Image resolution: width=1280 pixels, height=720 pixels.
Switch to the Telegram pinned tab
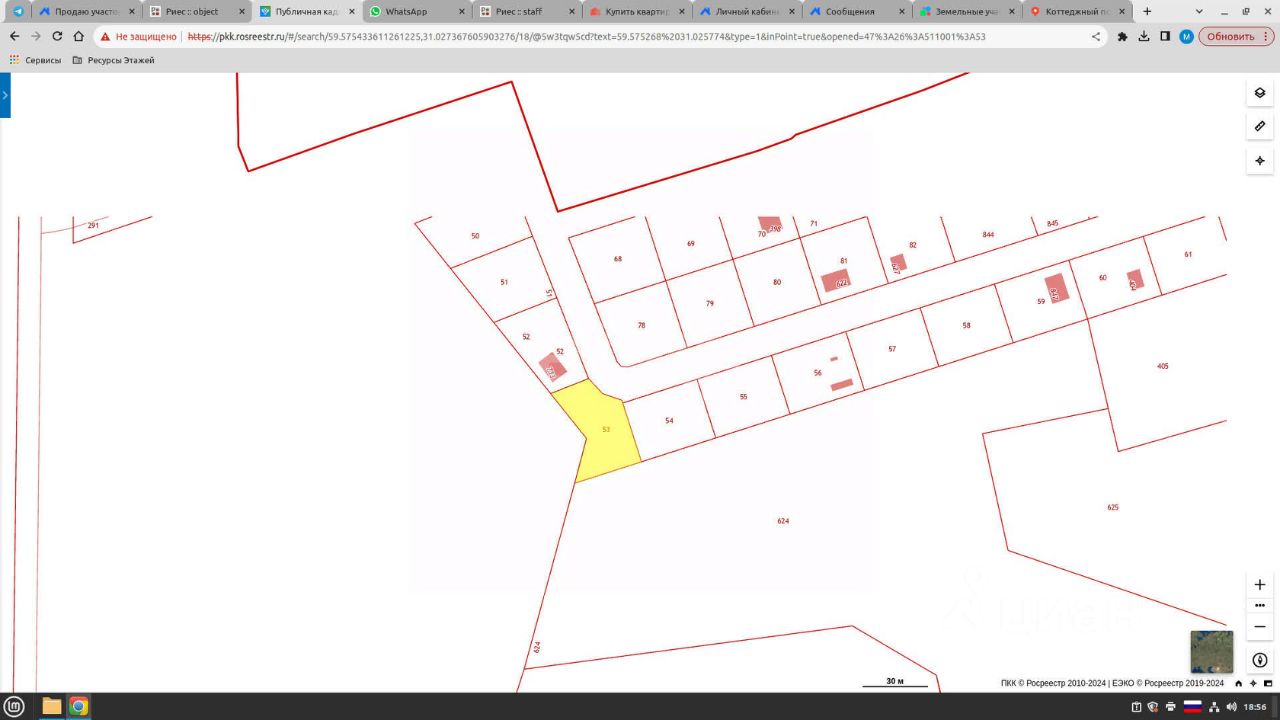(18, 12)
